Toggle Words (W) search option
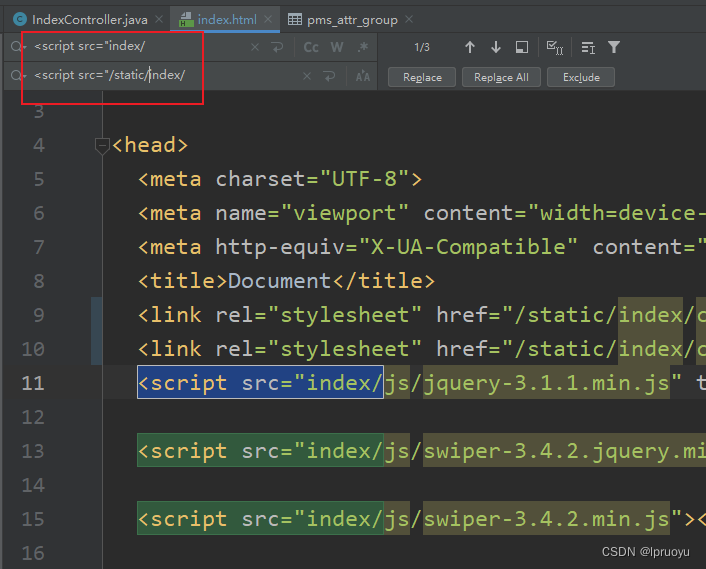The height and width of the screenshot is (569, 706). [337, 47]
